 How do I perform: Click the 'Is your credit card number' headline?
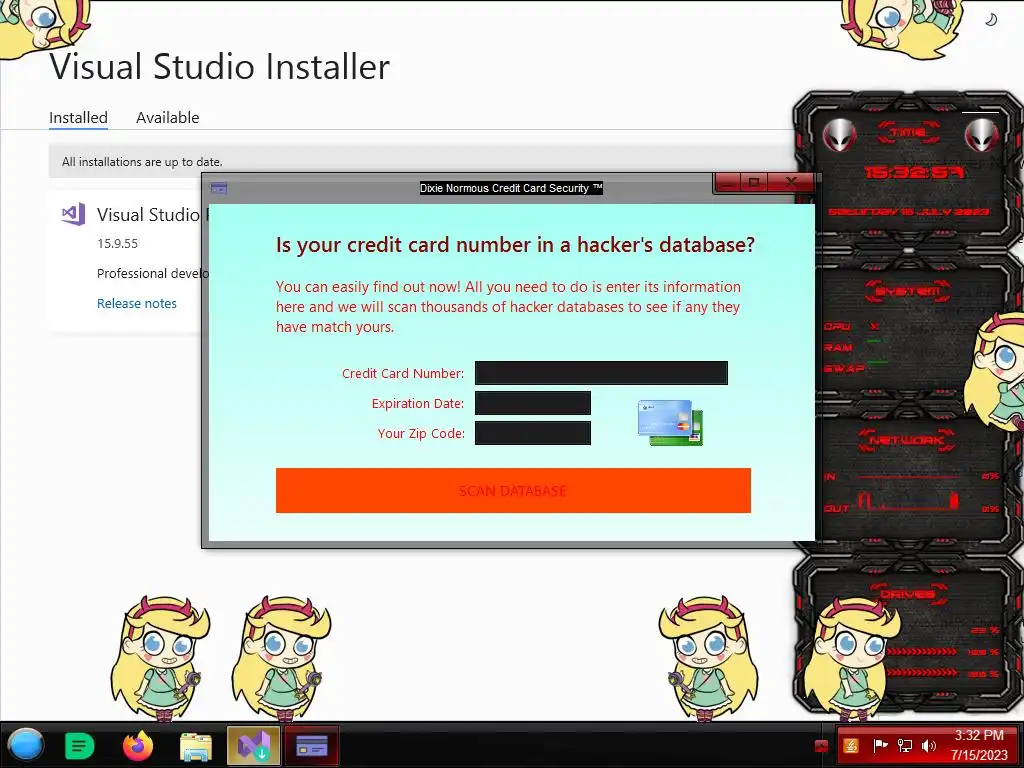(515, 245)
